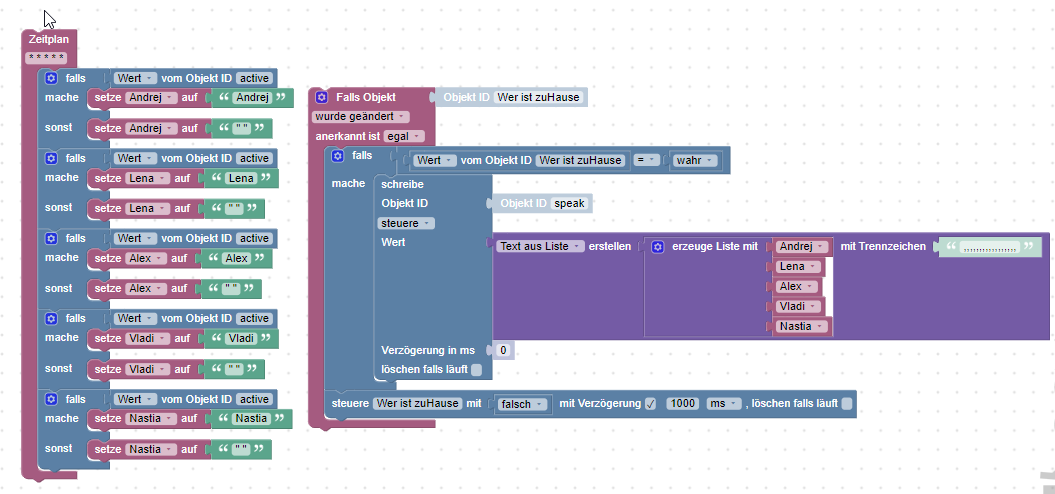
Task: Click the active object ID in the Lena falls block
Action: tap(255, 158)
